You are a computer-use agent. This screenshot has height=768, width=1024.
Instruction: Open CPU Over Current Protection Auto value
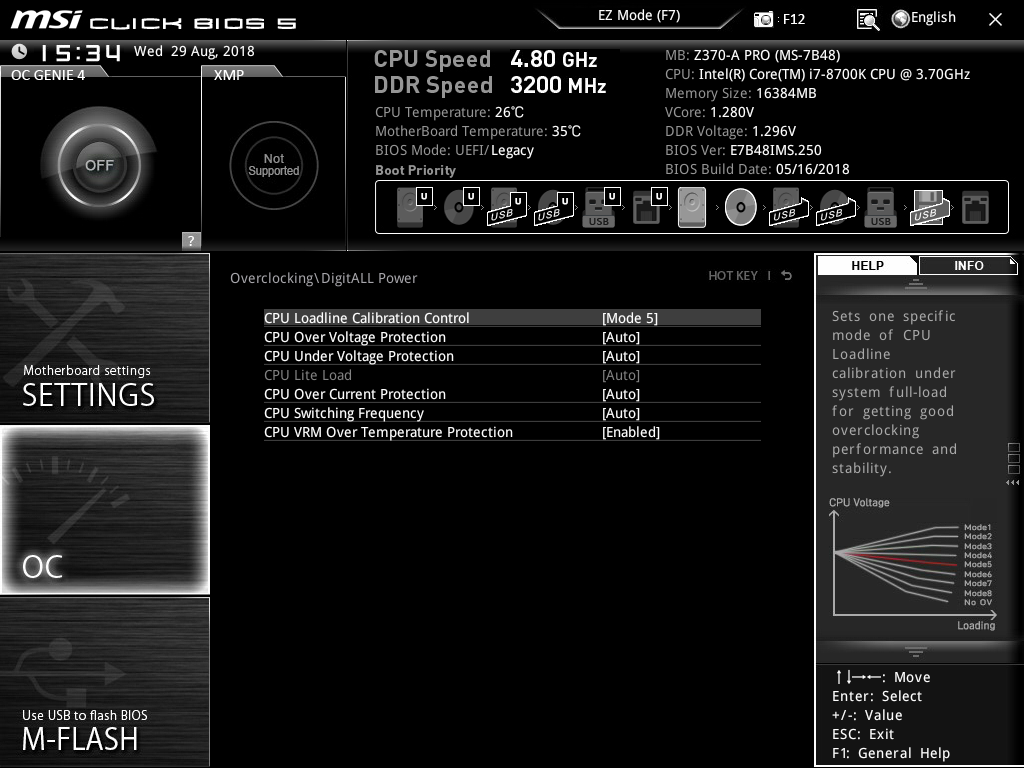(x=620, y=394)
